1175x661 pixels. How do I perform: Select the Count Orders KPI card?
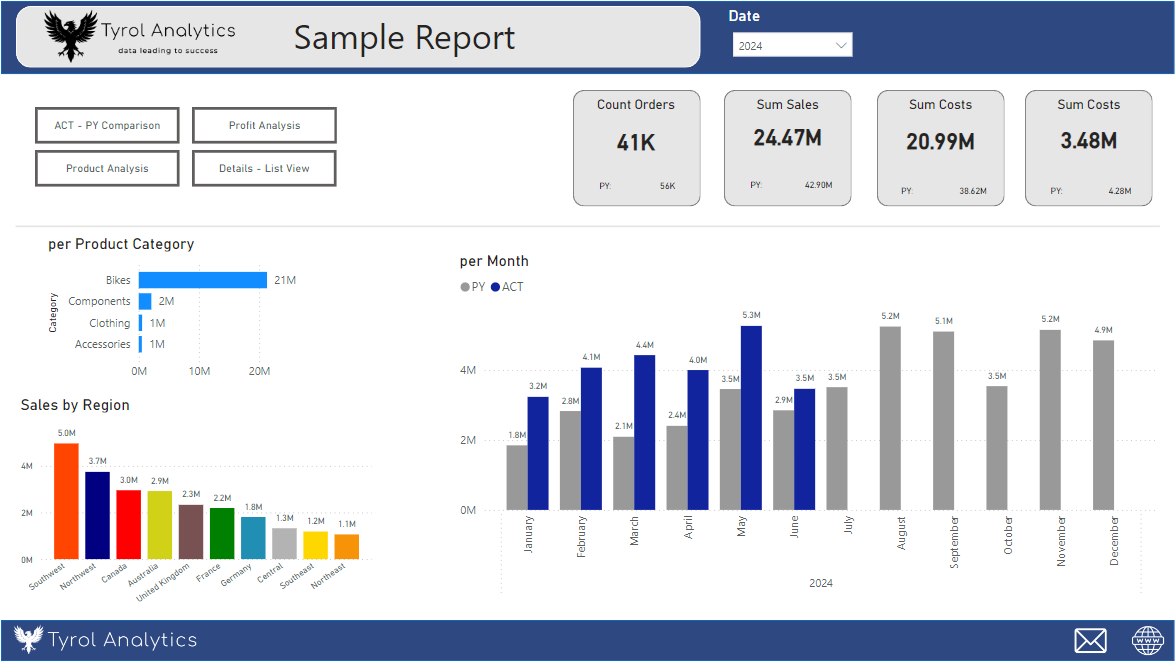(x=636, y=148)
